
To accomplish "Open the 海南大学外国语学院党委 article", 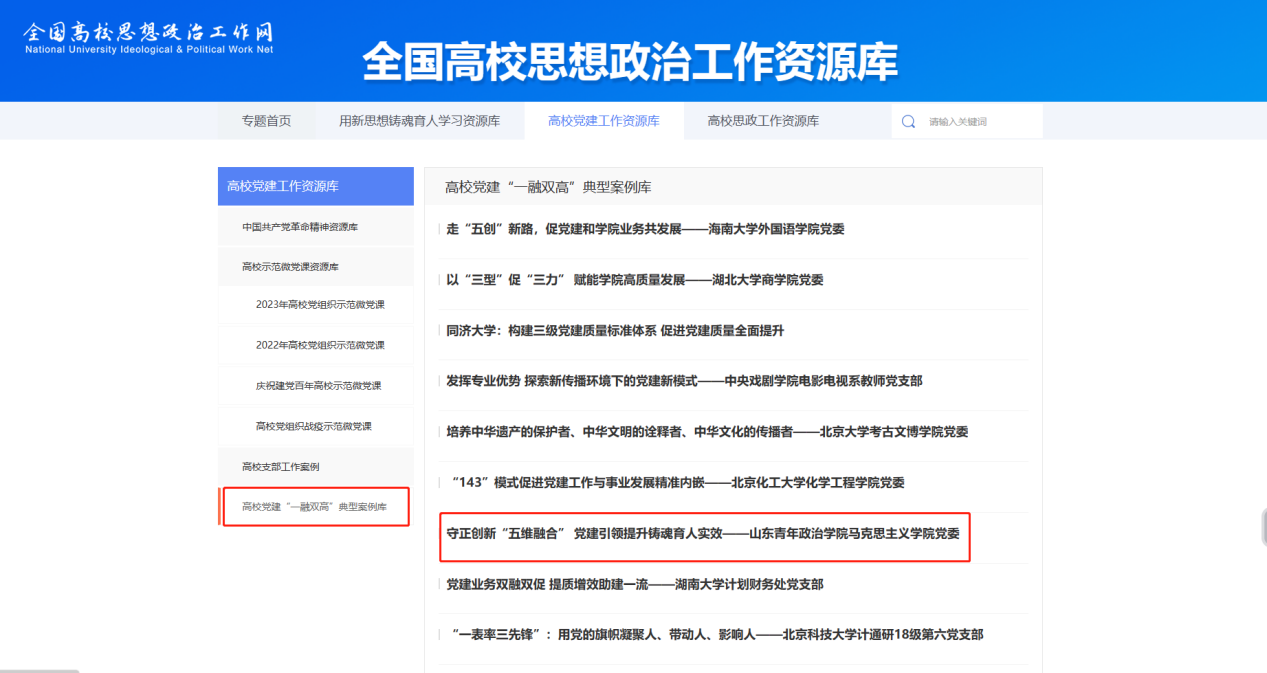I will (645, 229).
